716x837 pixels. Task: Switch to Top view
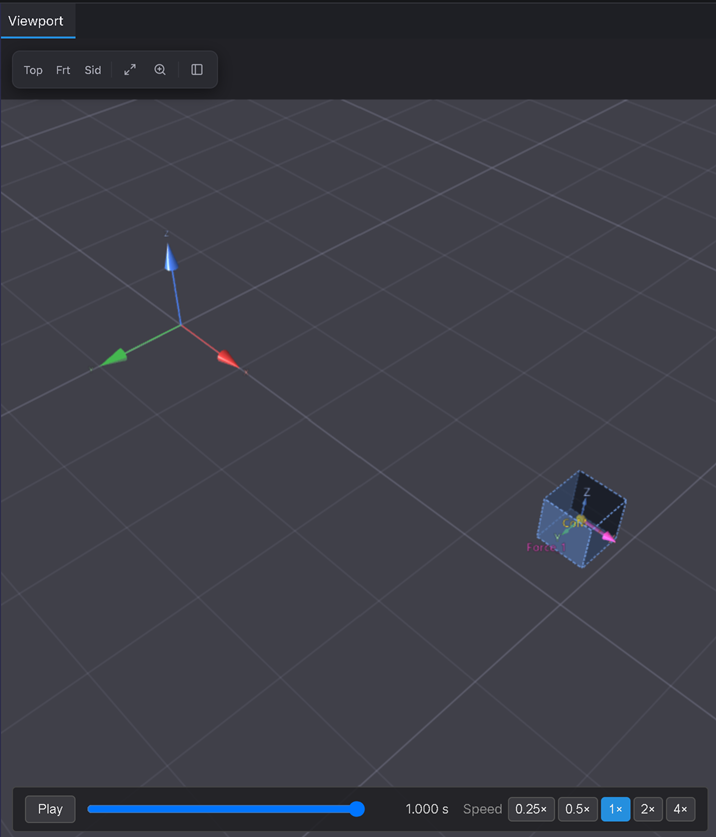coord(33,70)
